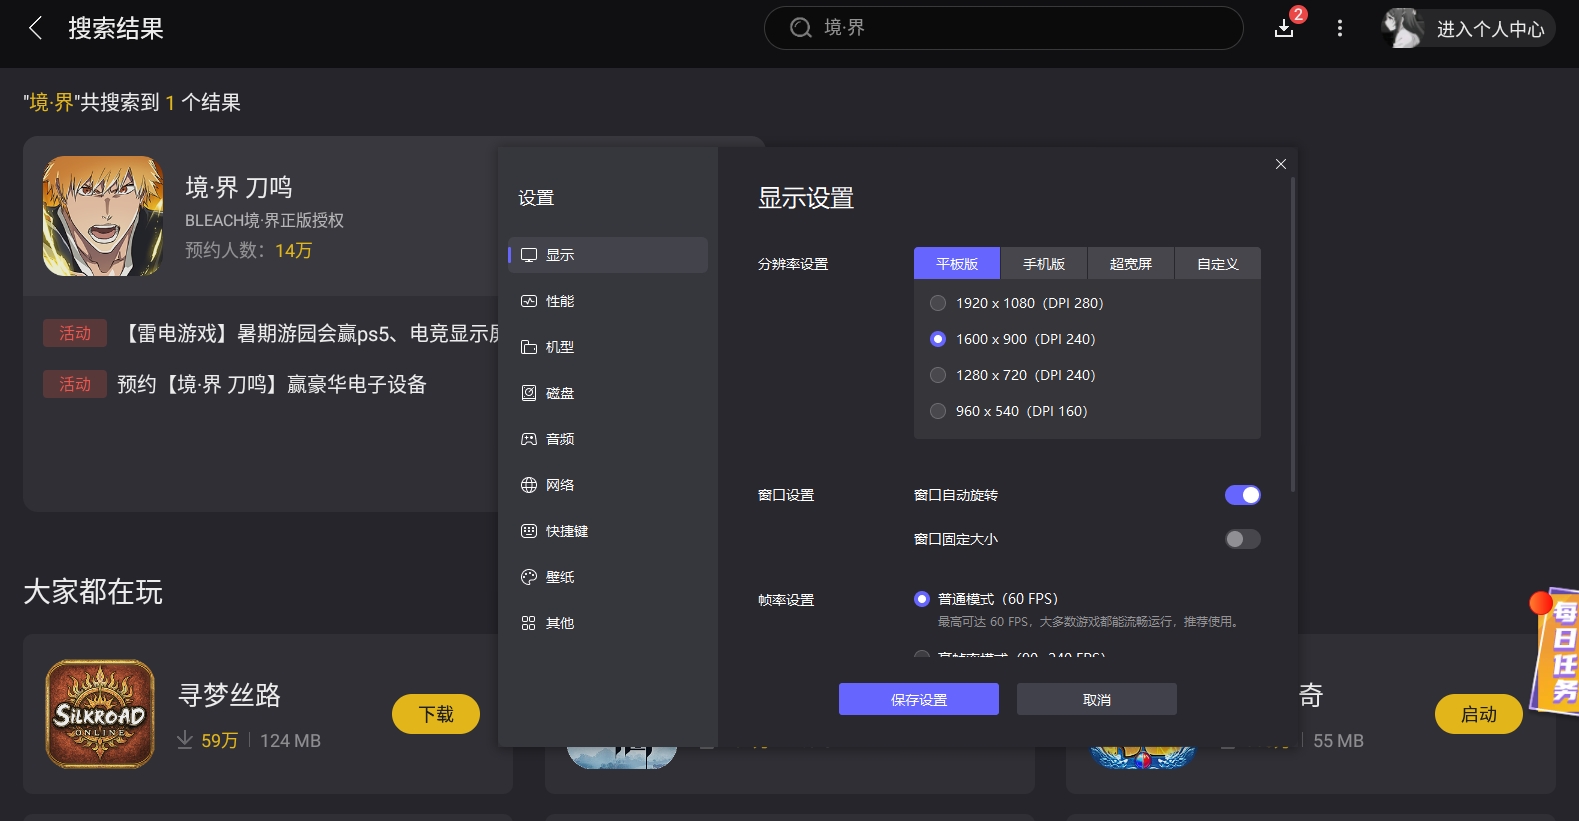Click the 保存设置 save button
Screen dimensions: 1579x821
coord(919,699)
